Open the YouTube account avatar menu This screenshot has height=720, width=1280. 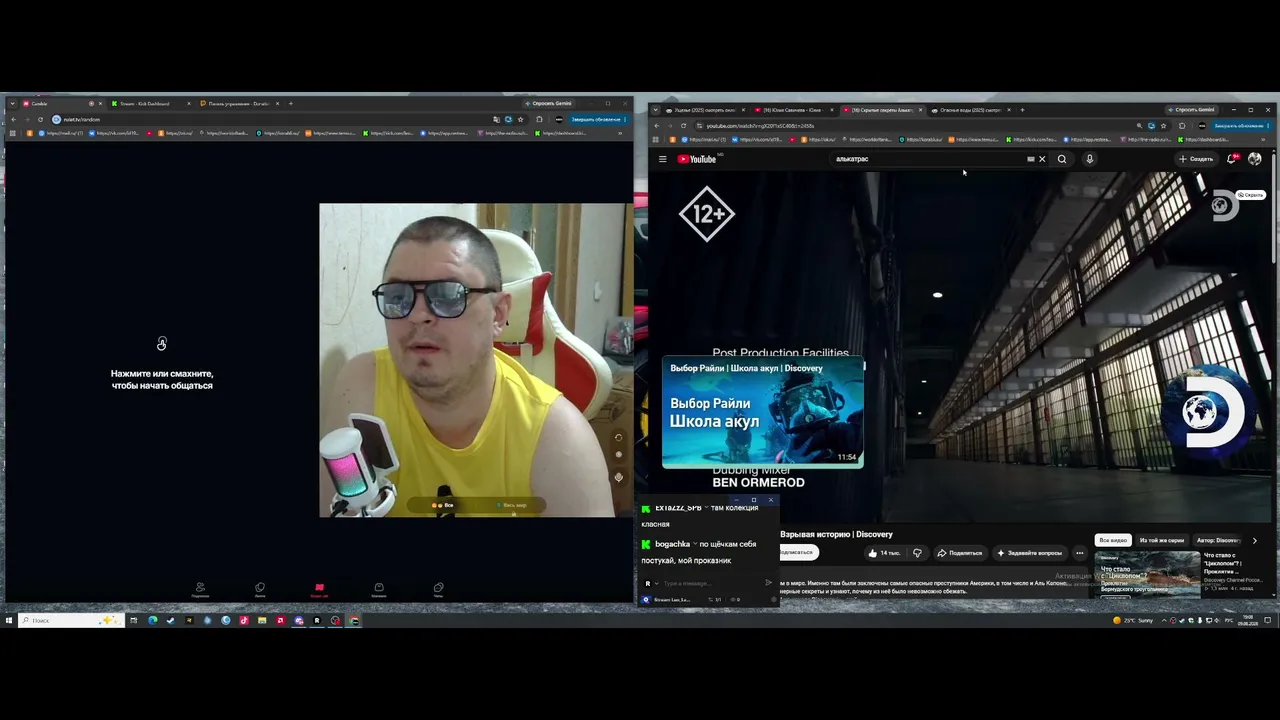click(1255, 159)
